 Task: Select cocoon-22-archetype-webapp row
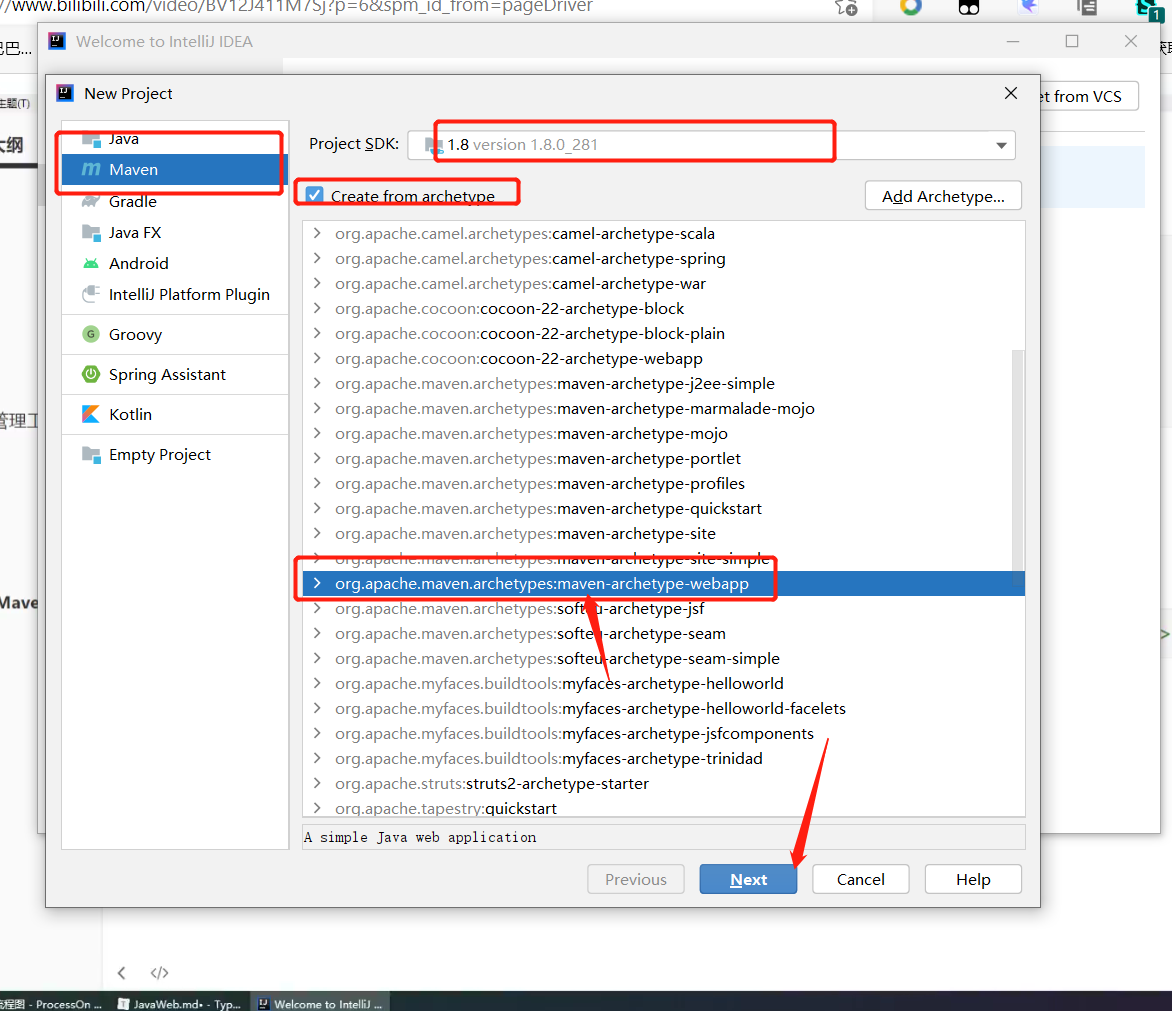[x=664, y=359]
